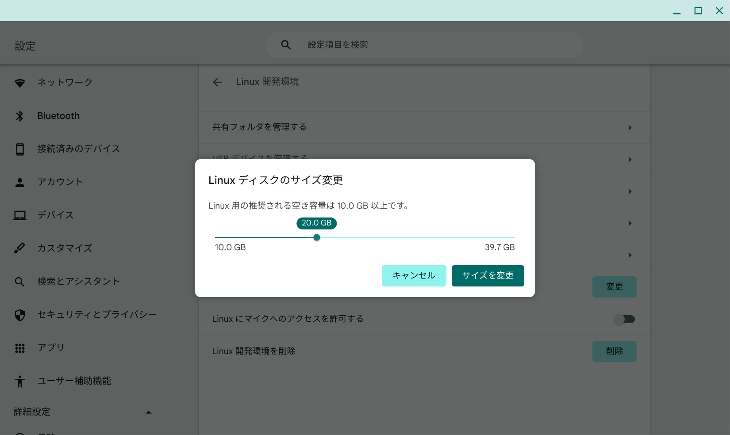Open the Bluetooth settings section
The image size is (730, 435).
coord(58,116)
